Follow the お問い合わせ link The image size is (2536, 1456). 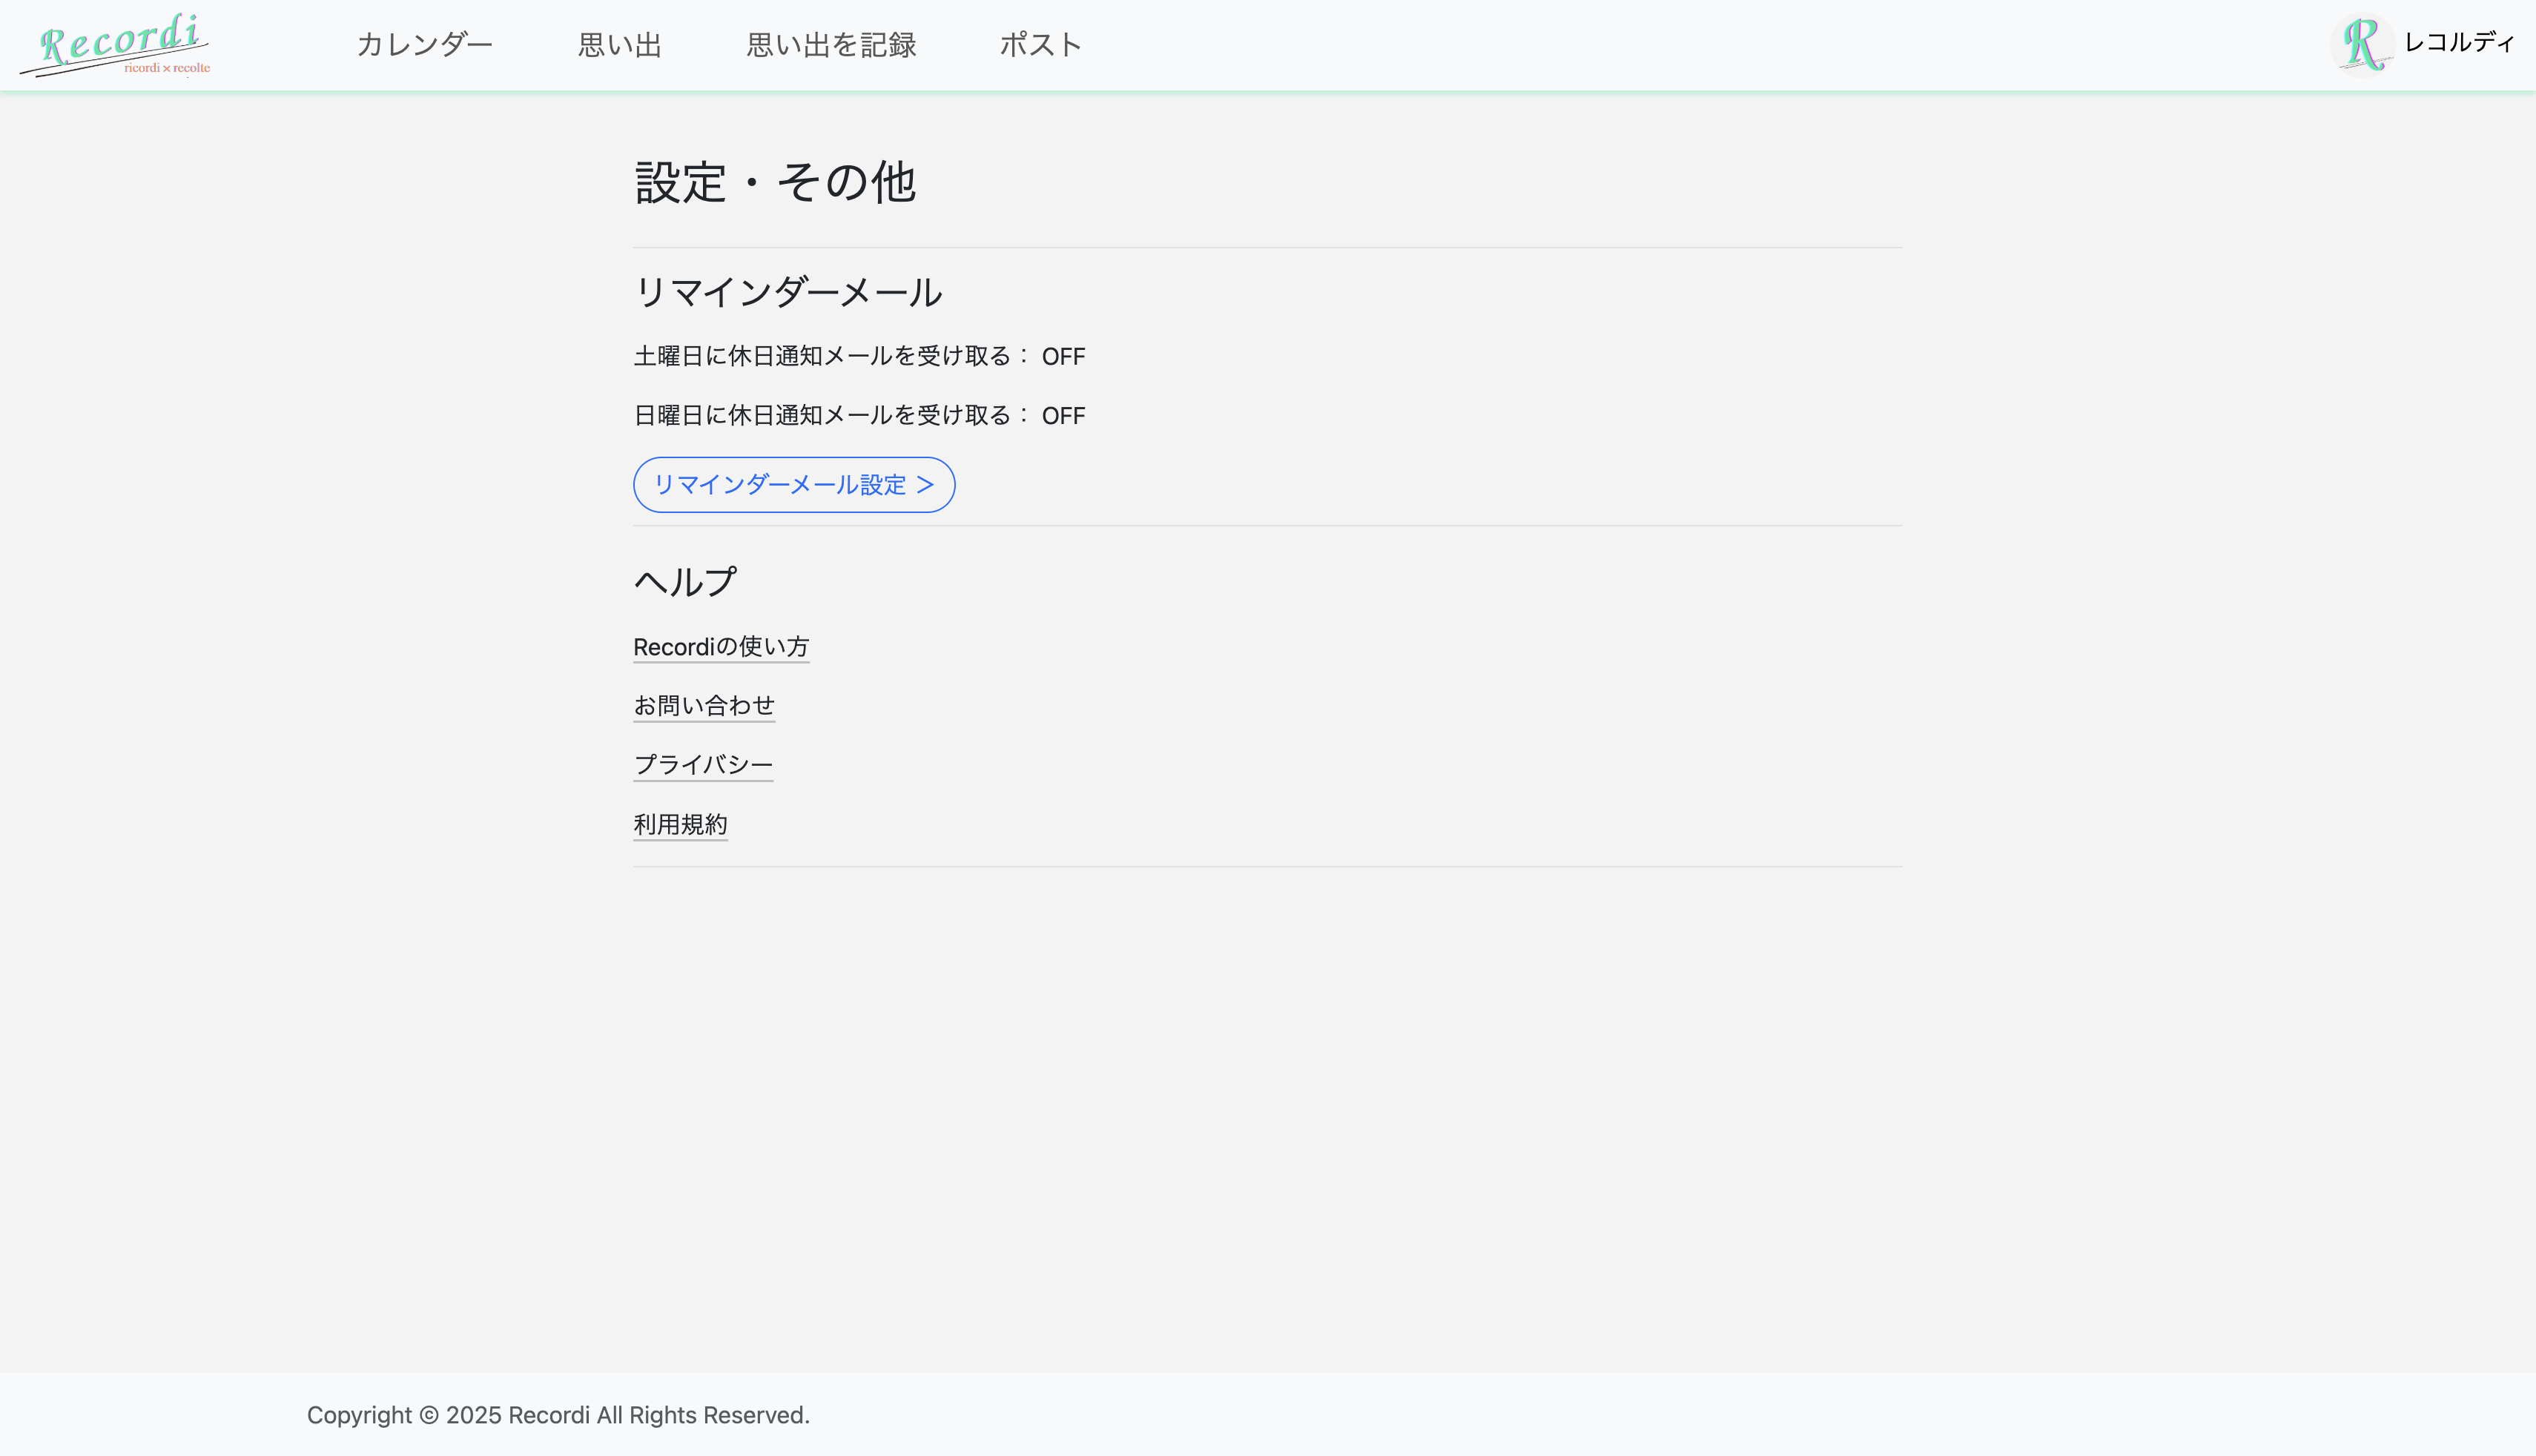click(704, 706)
